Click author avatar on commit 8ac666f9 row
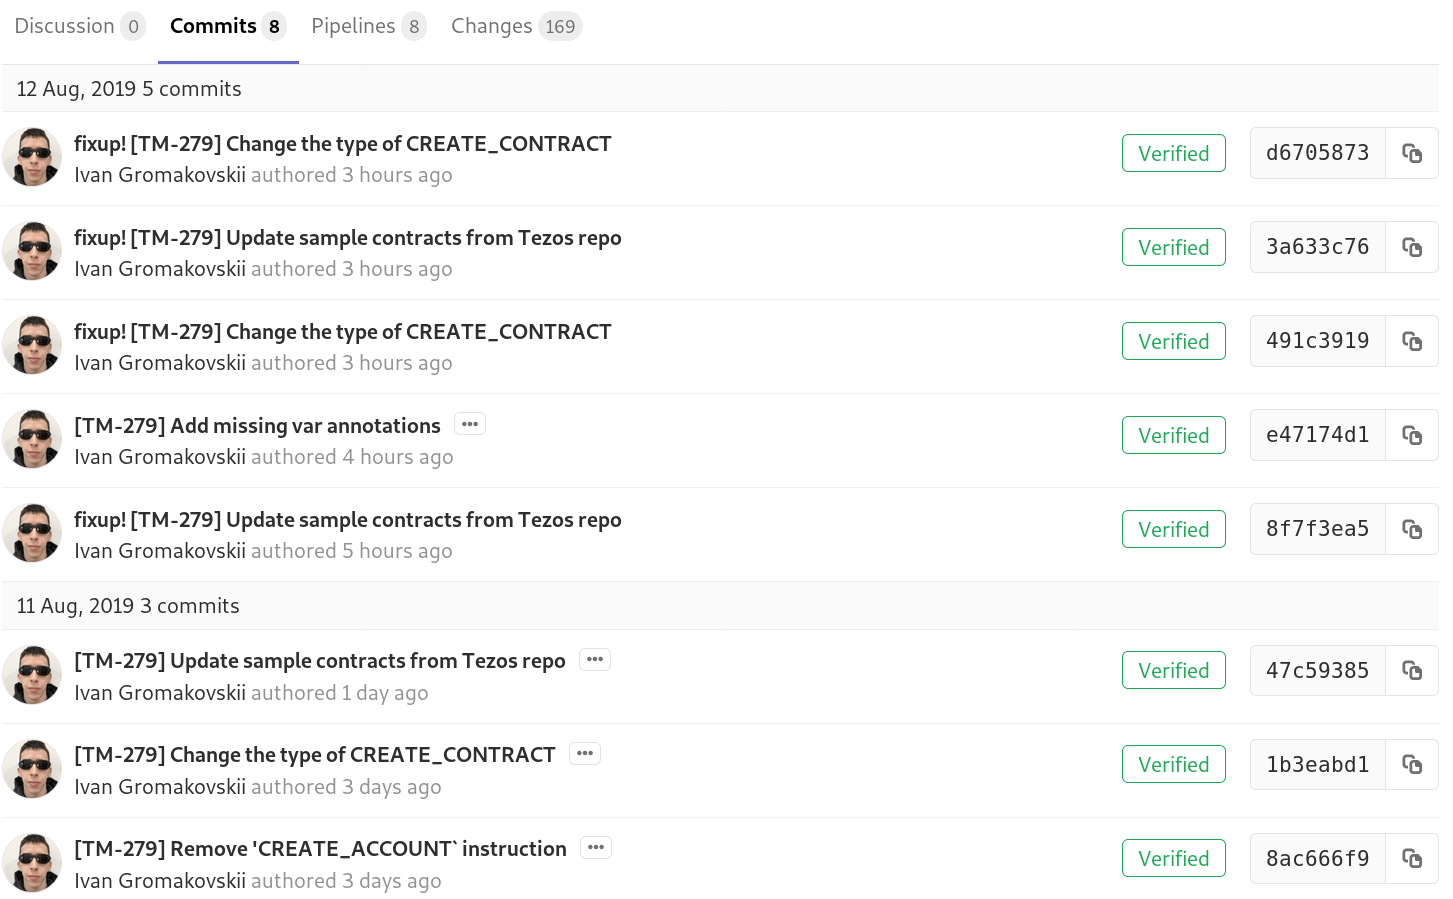Image resolution: width=1453 pixels, height=899 pixels. 32,862
